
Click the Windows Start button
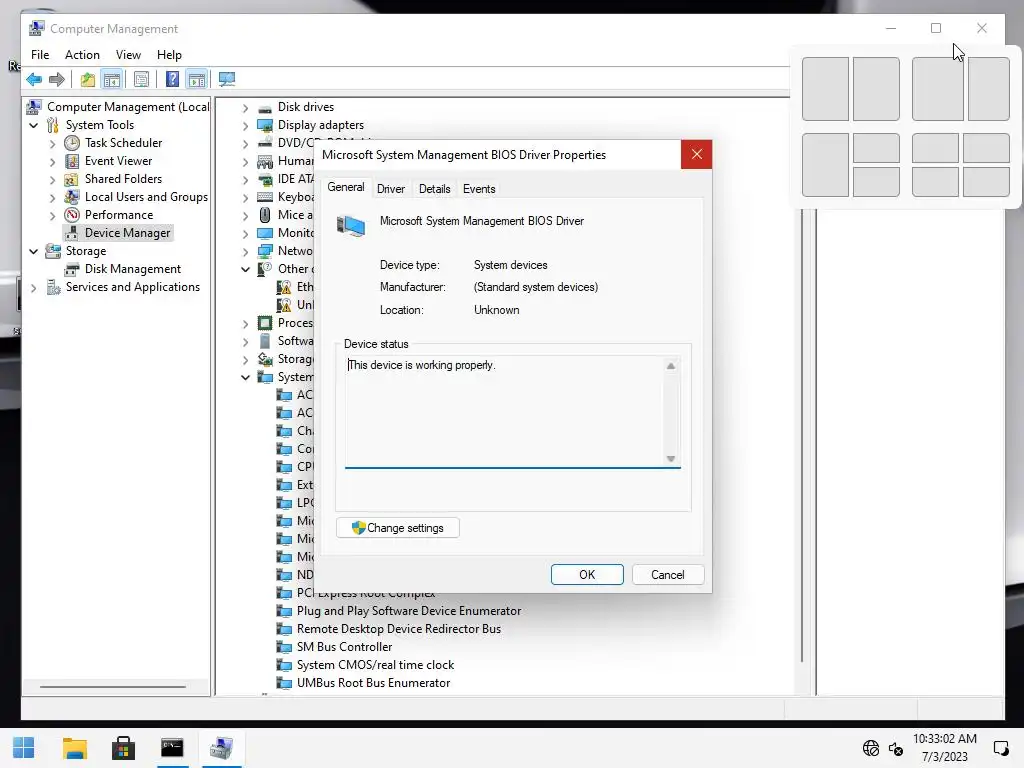point(24,748)
